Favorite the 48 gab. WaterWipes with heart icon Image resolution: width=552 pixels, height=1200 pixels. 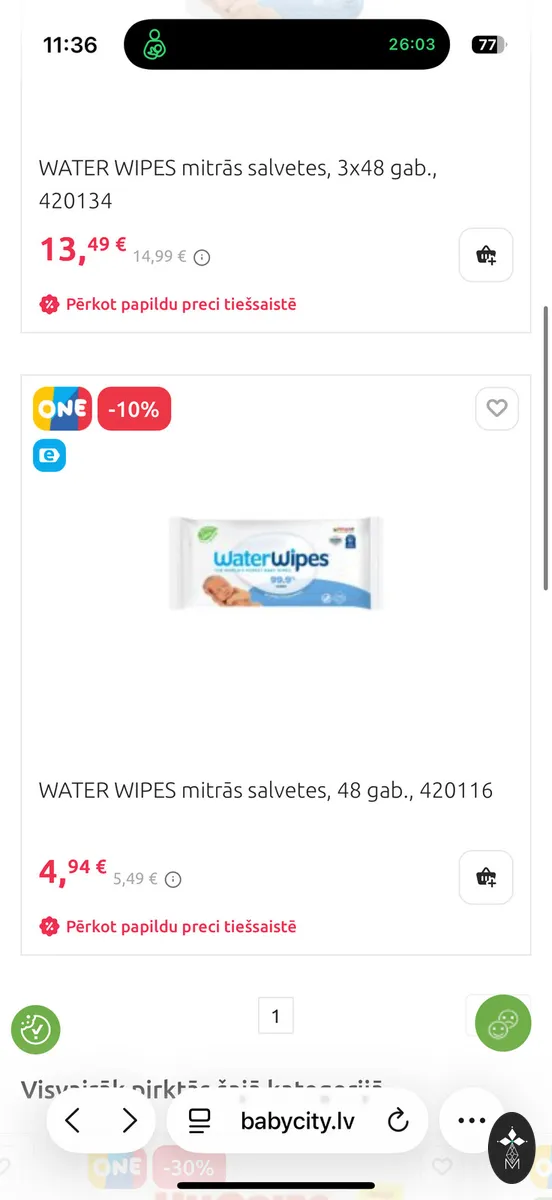click(x=497, y=408)
